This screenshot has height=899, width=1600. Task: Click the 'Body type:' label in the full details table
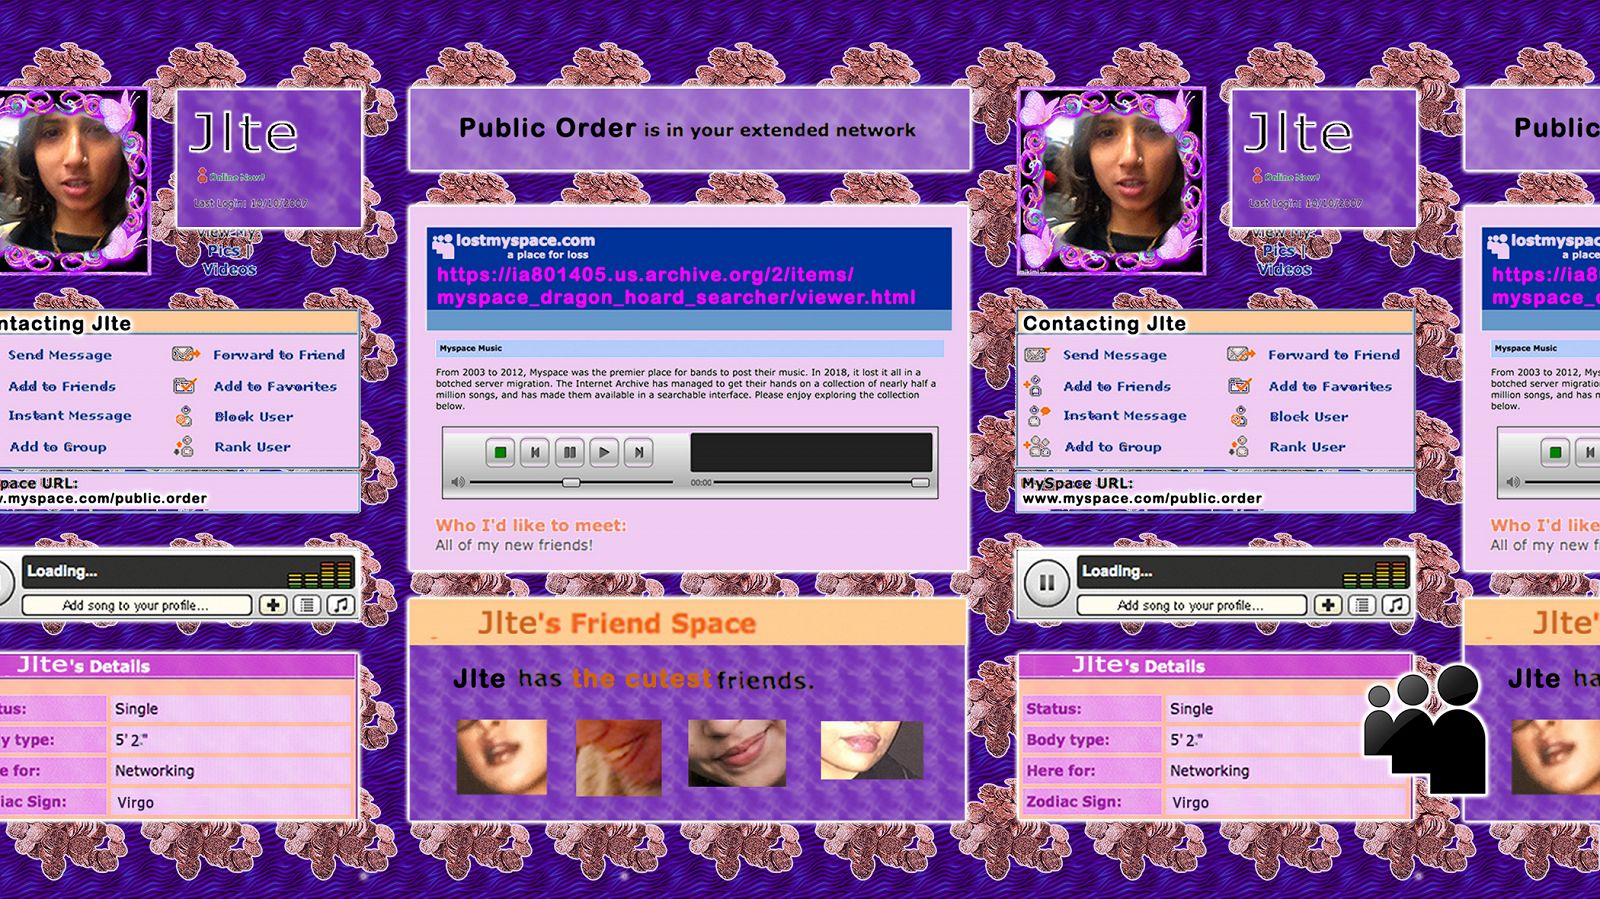[1067, 740]
